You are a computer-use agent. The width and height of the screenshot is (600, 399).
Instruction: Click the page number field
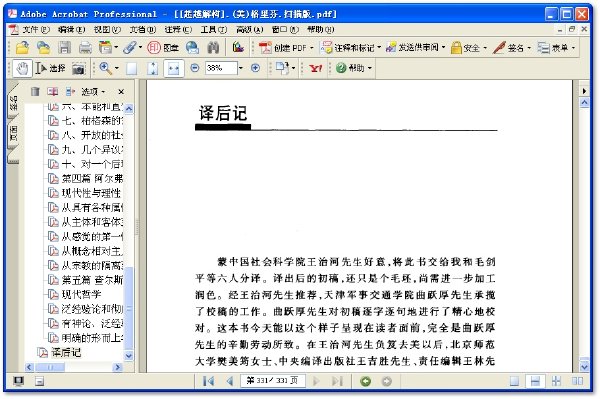pos(272,381)
